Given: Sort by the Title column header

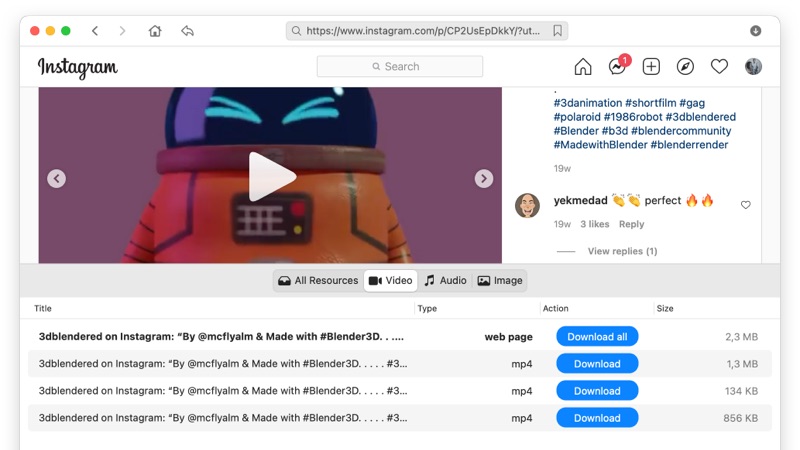Looking at the screenshot, I should [43, 308].
